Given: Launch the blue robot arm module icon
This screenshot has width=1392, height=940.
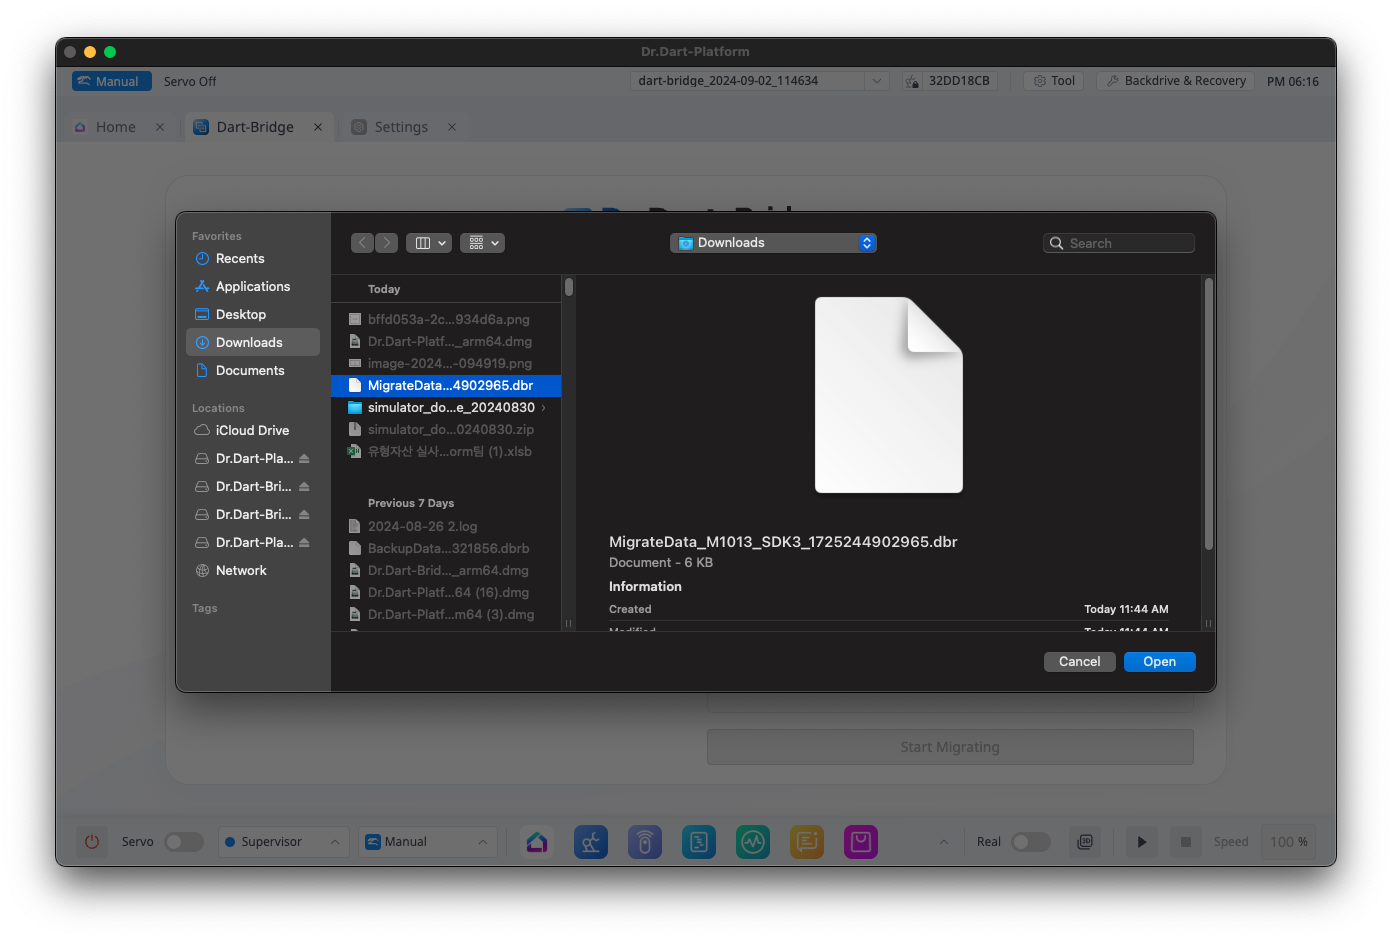Looking at the screenshot, I should 591,842.
